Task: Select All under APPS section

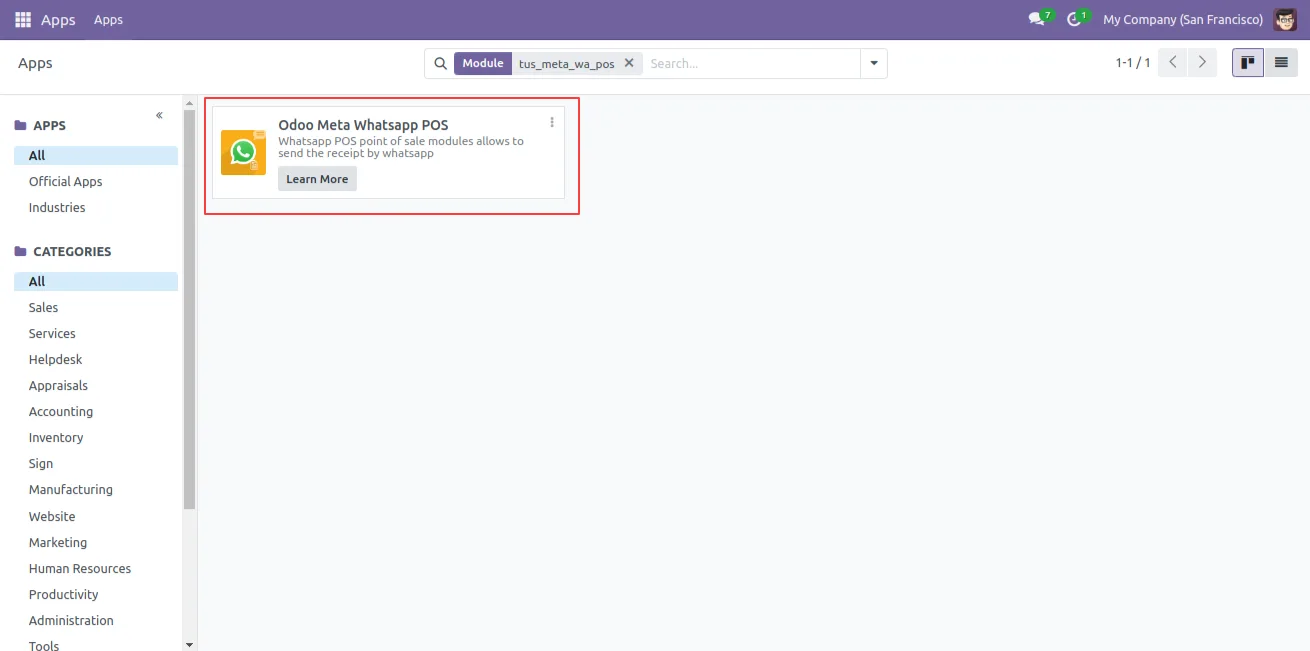Action: click(96, 155)
